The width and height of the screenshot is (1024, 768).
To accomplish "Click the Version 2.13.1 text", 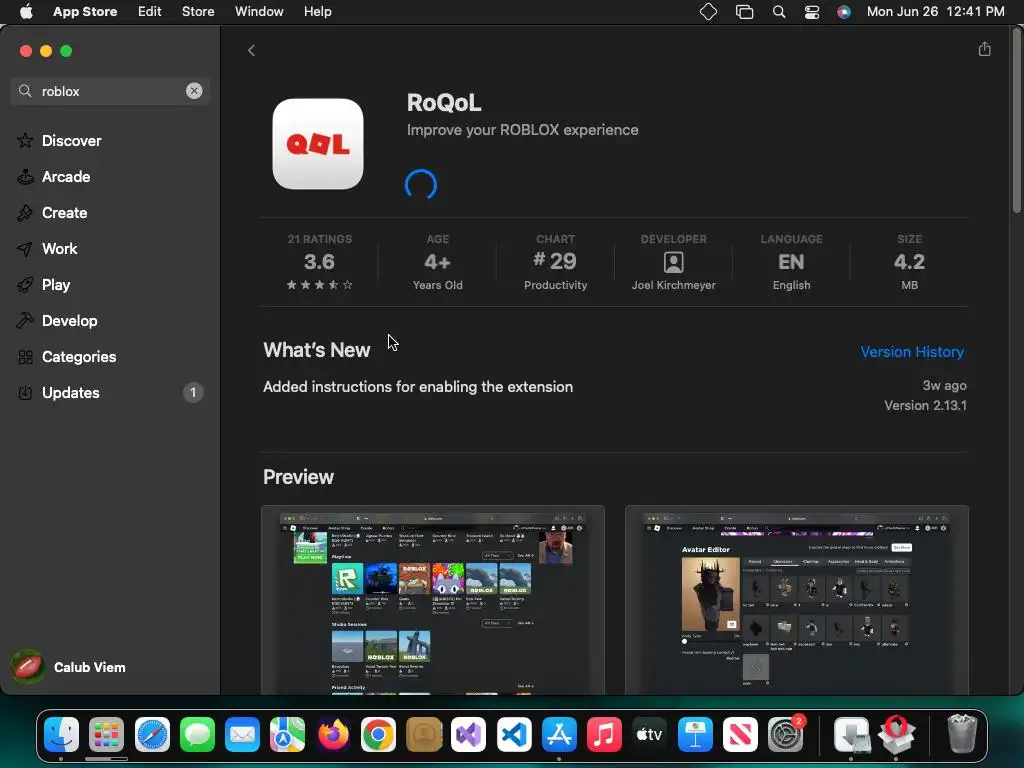I will (x=925, y=406).
